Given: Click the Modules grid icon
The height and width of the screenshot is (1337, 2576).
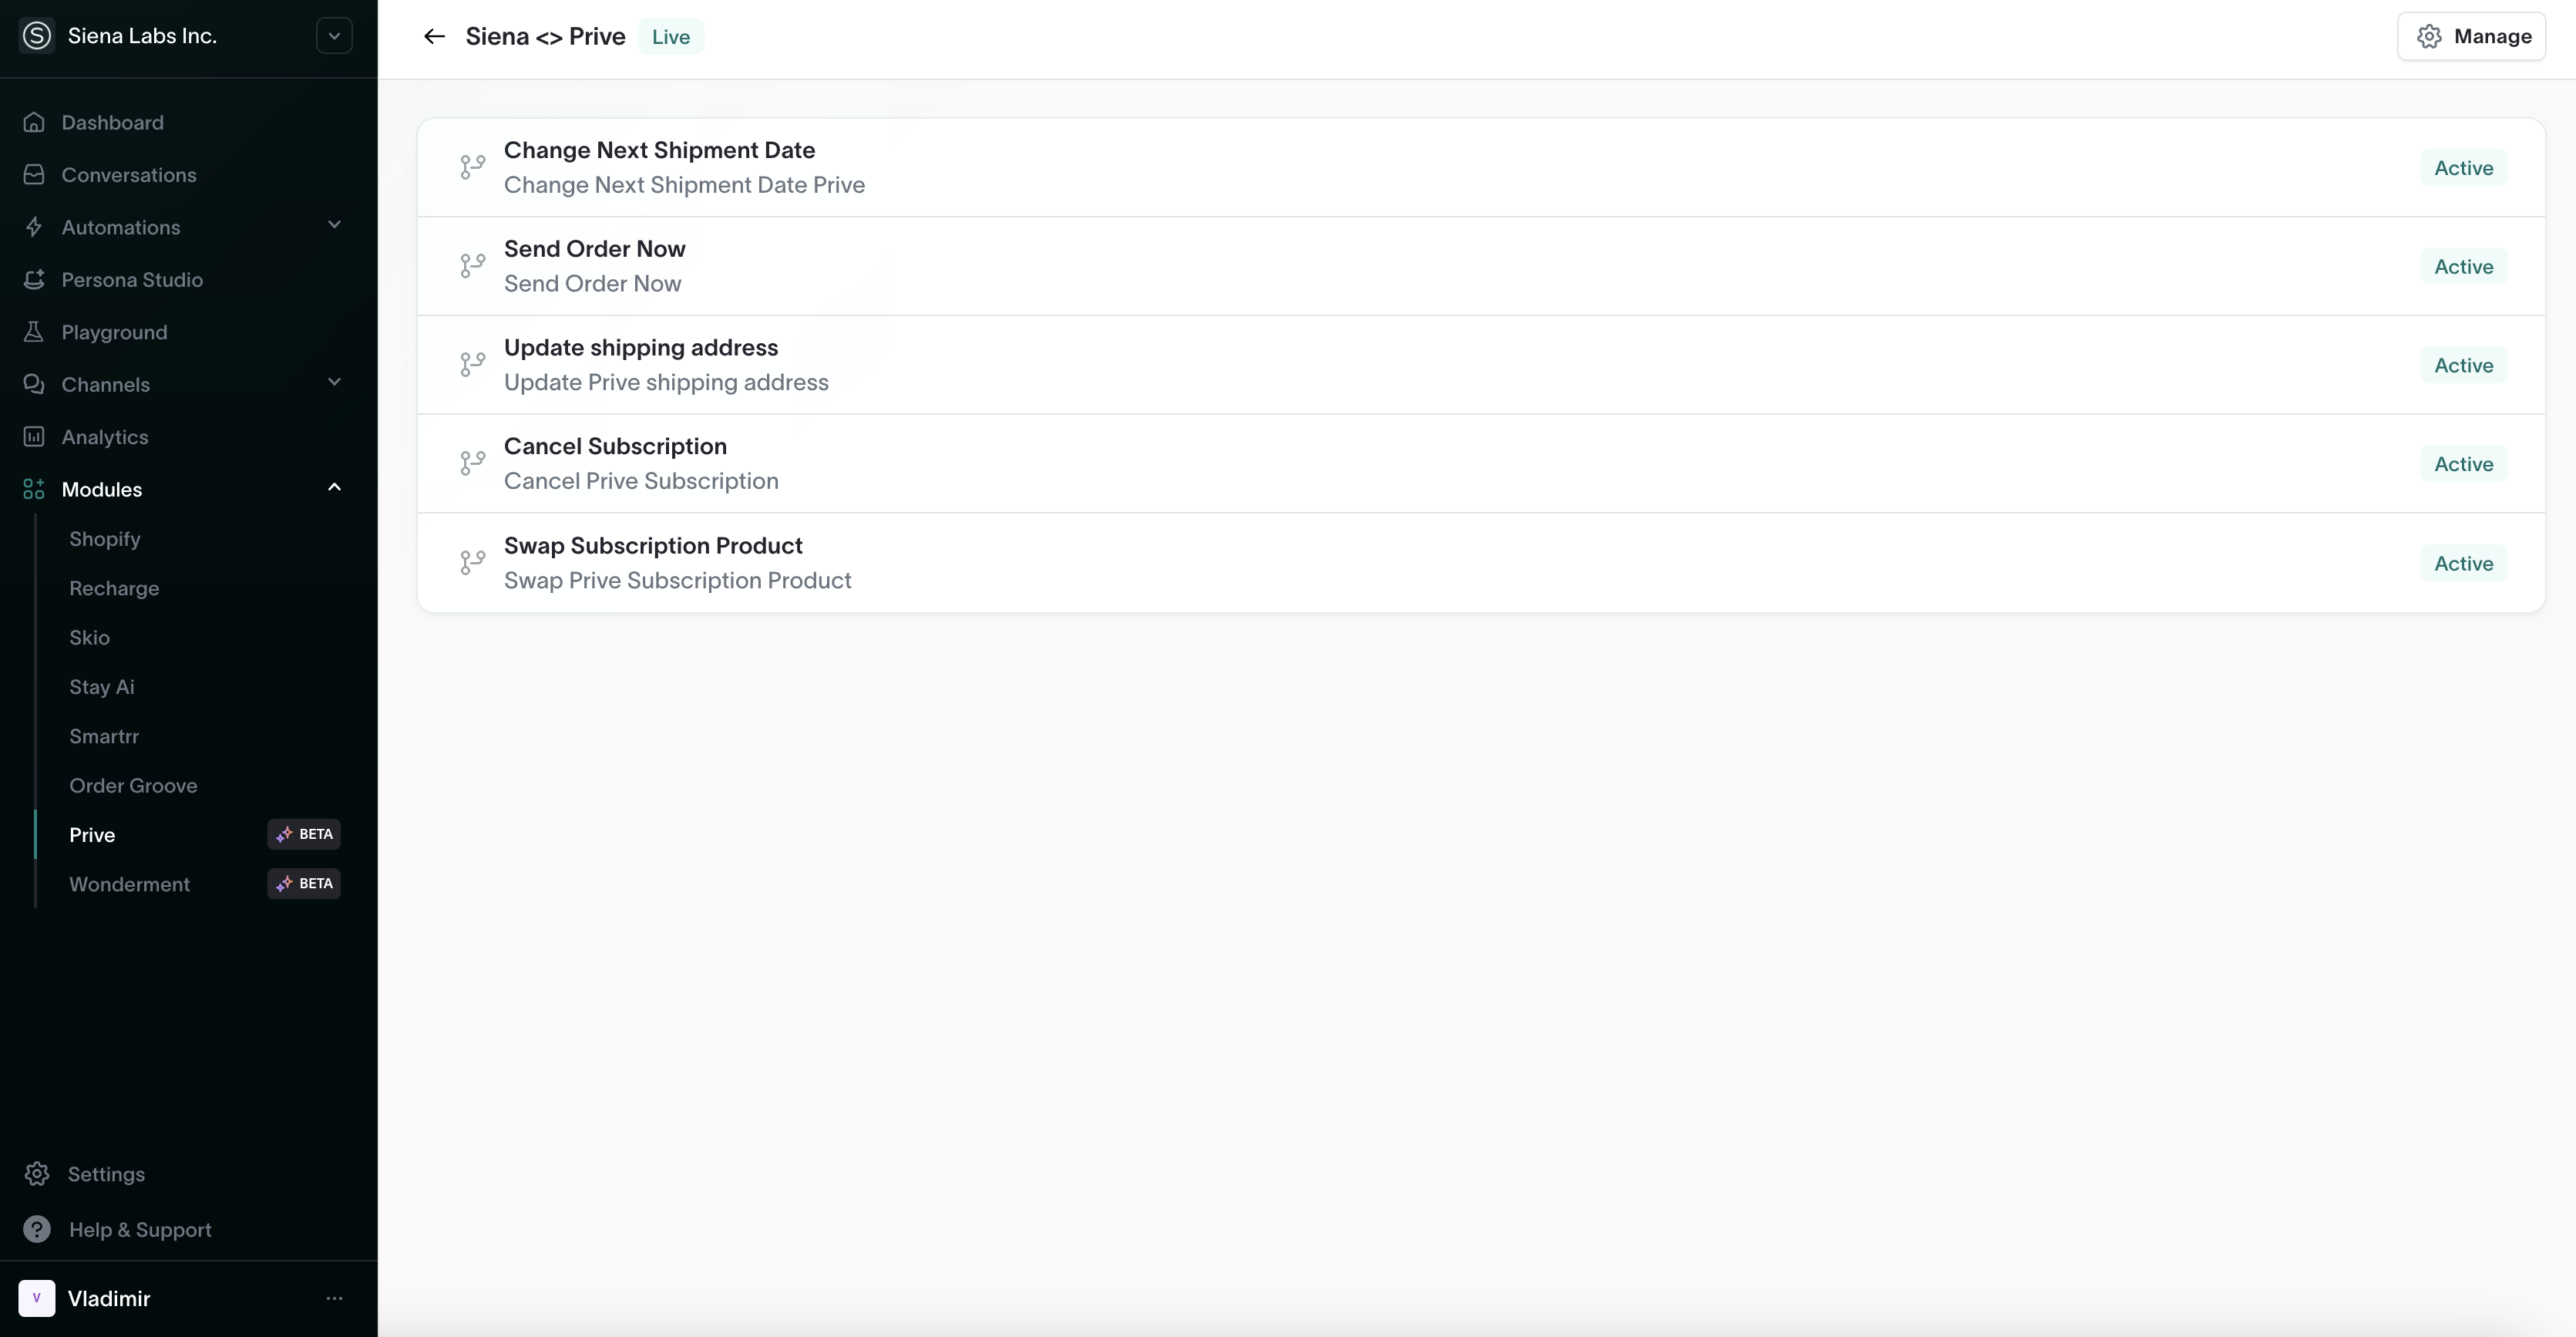Looking at the screenshot, I should pos(34,489).
